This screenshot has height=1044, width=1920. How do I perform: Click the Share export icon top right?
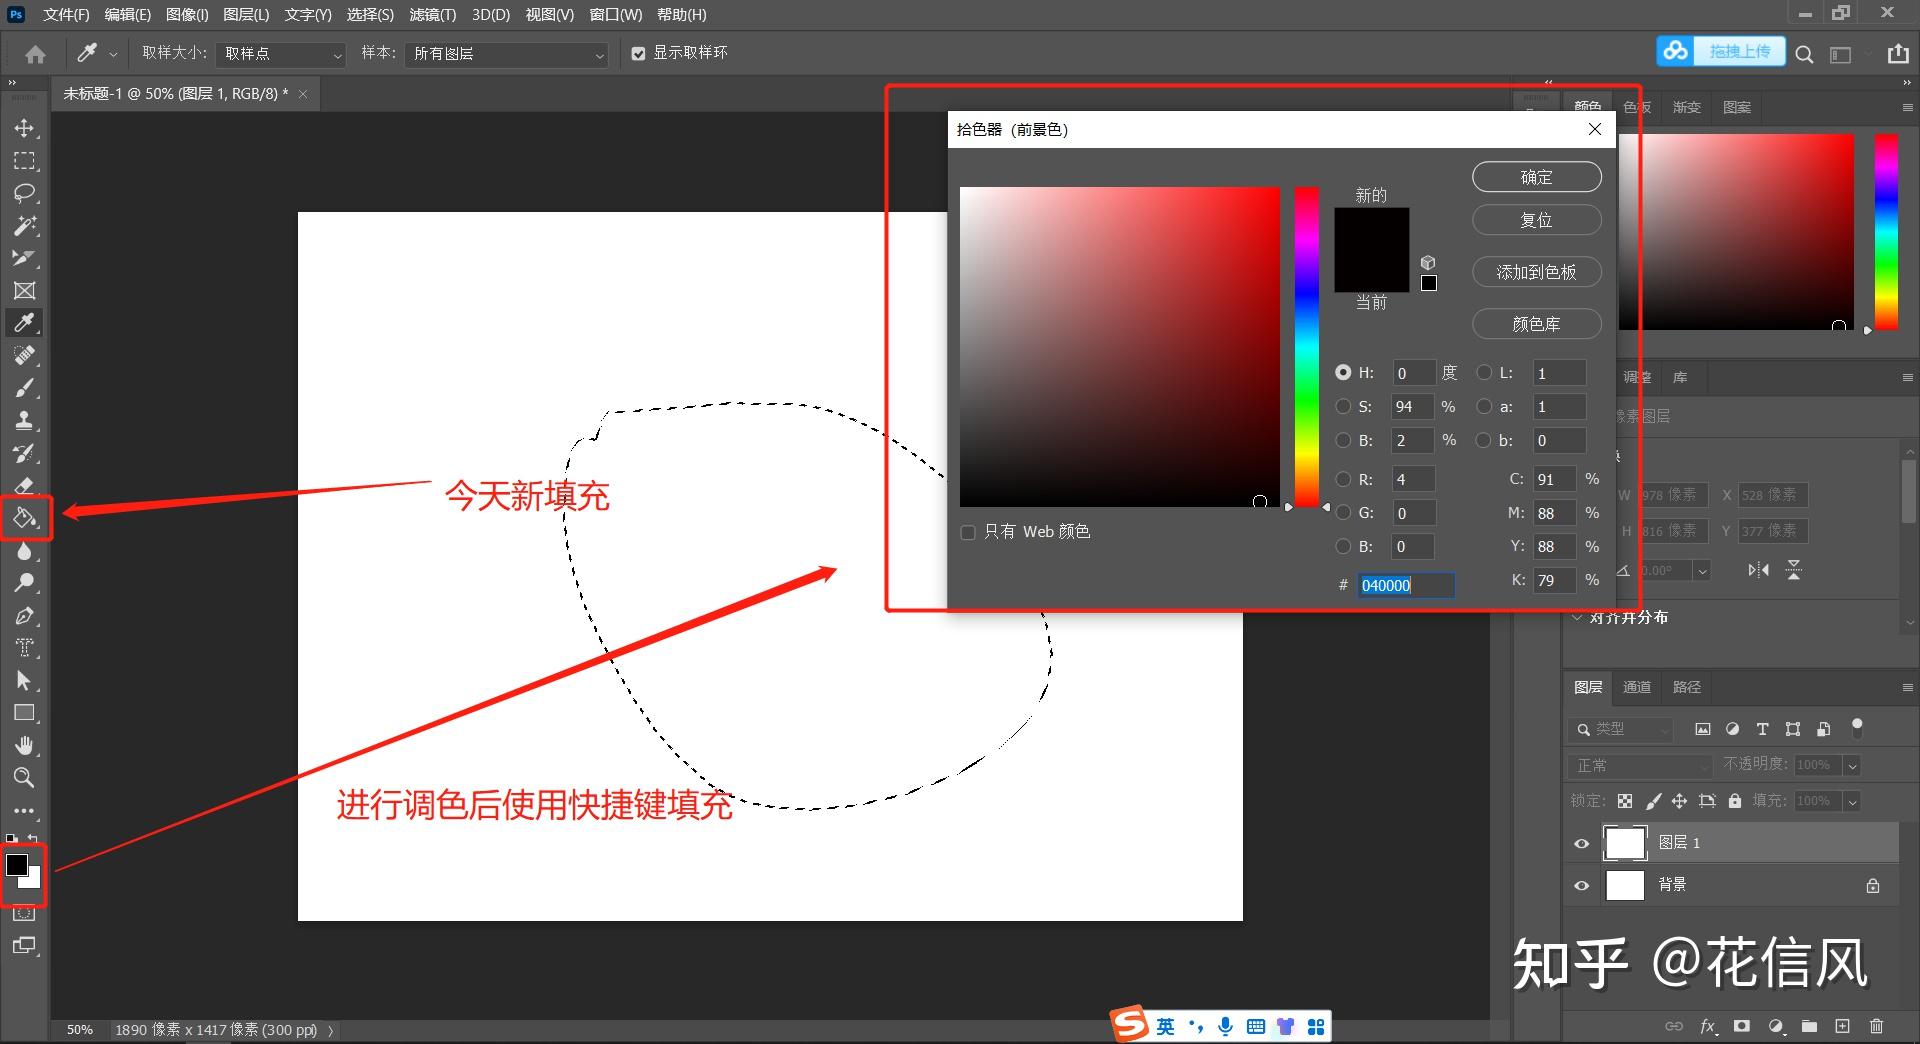[x=1898, y=54]
